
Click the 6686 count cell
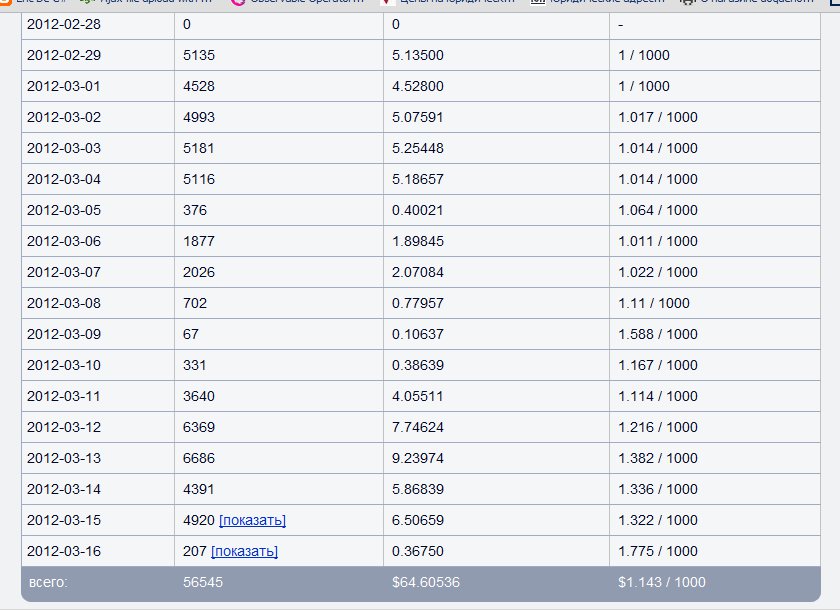tap(199, 458)
